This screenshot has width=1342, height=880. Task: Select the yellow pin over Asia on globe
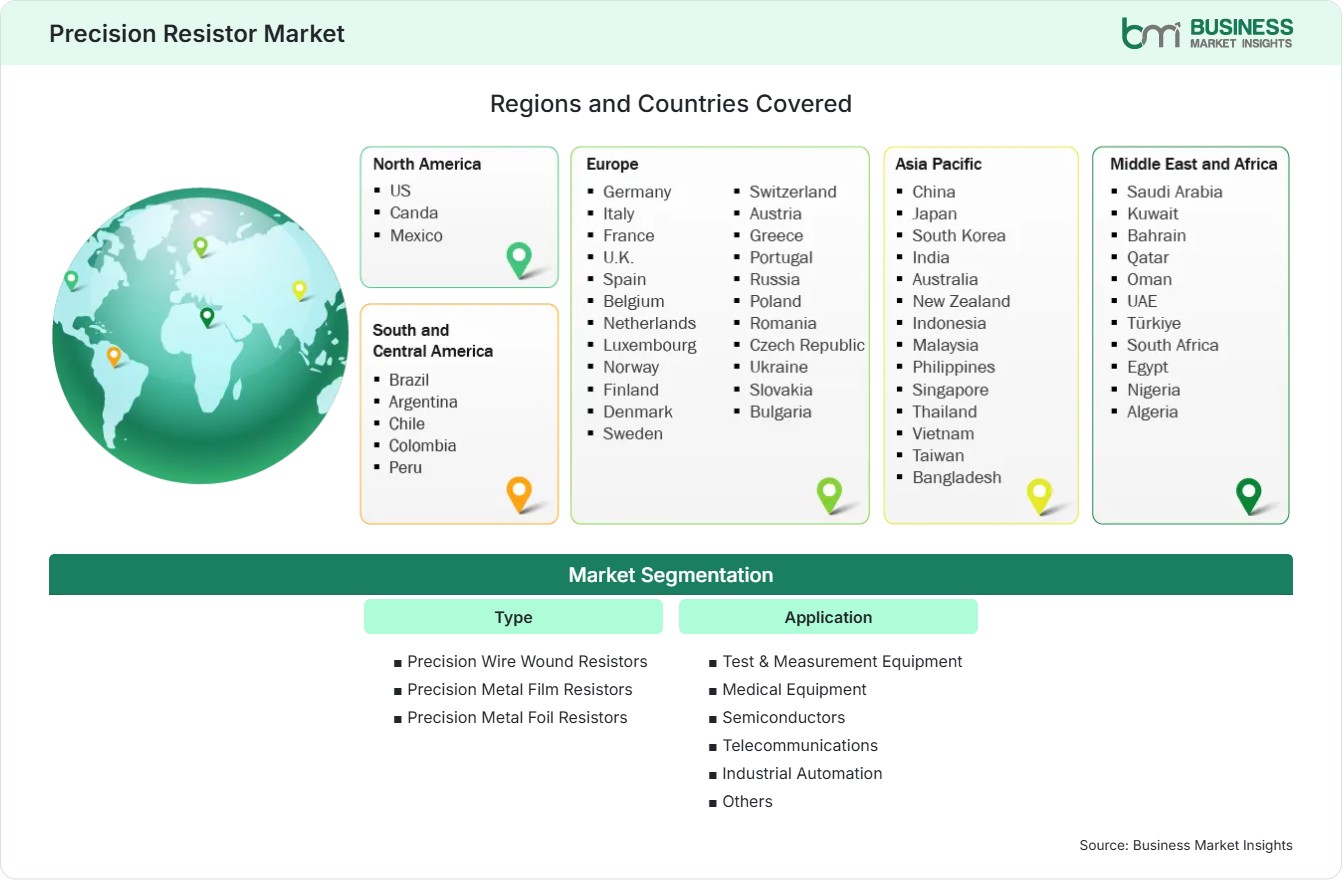299,290
